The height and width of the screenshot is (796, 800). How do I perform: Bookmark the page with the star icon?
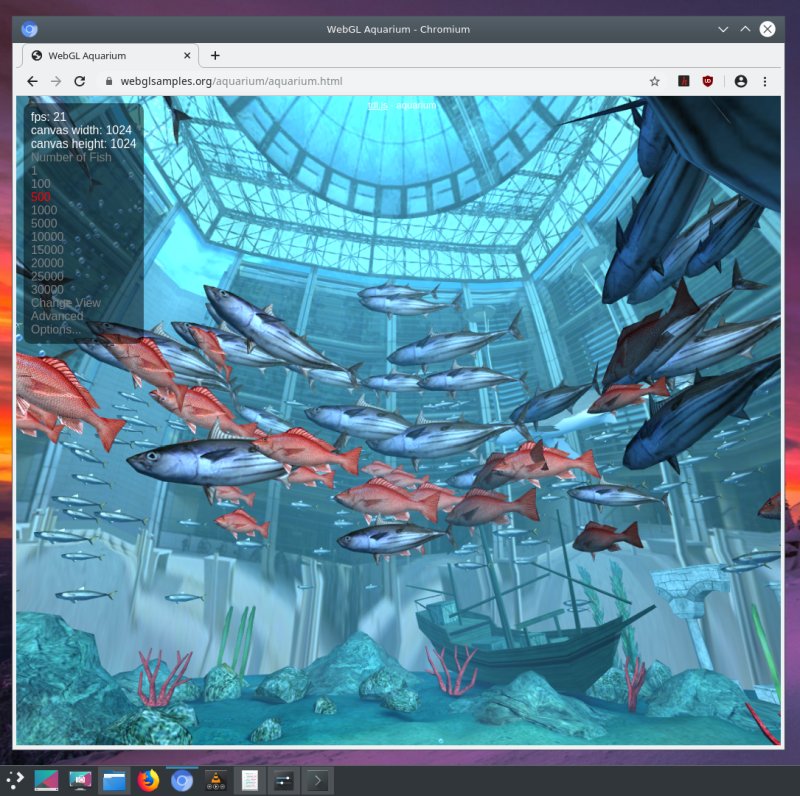pyautogui.click(x=655, y=81)
